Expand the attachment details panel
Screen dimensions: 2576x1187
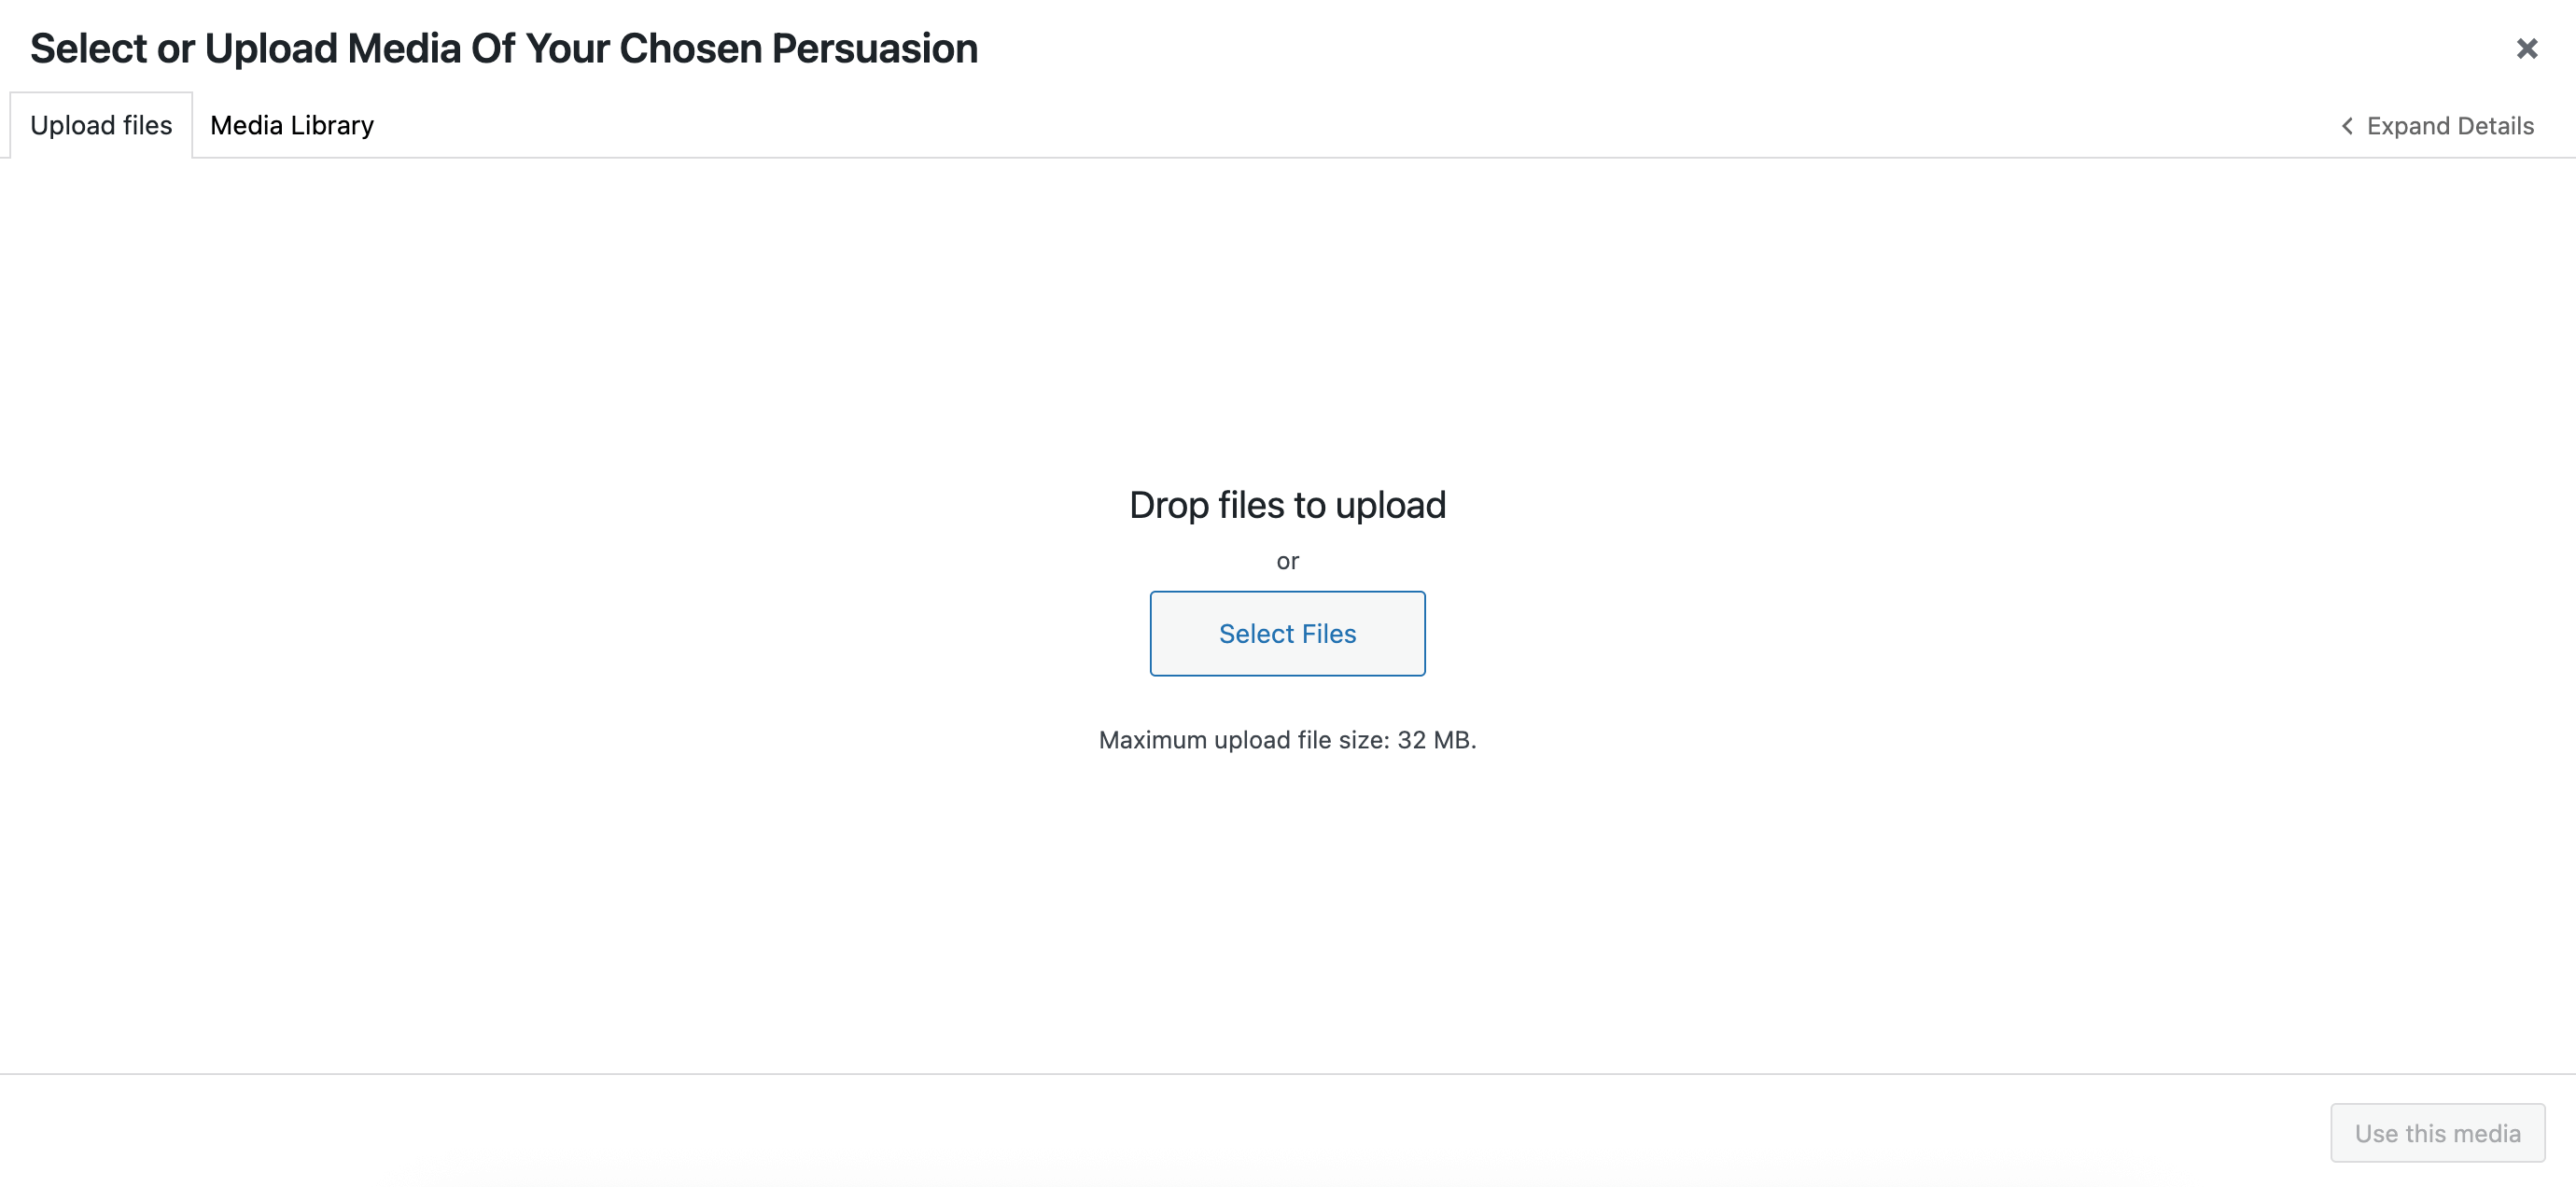[2437, 126]
